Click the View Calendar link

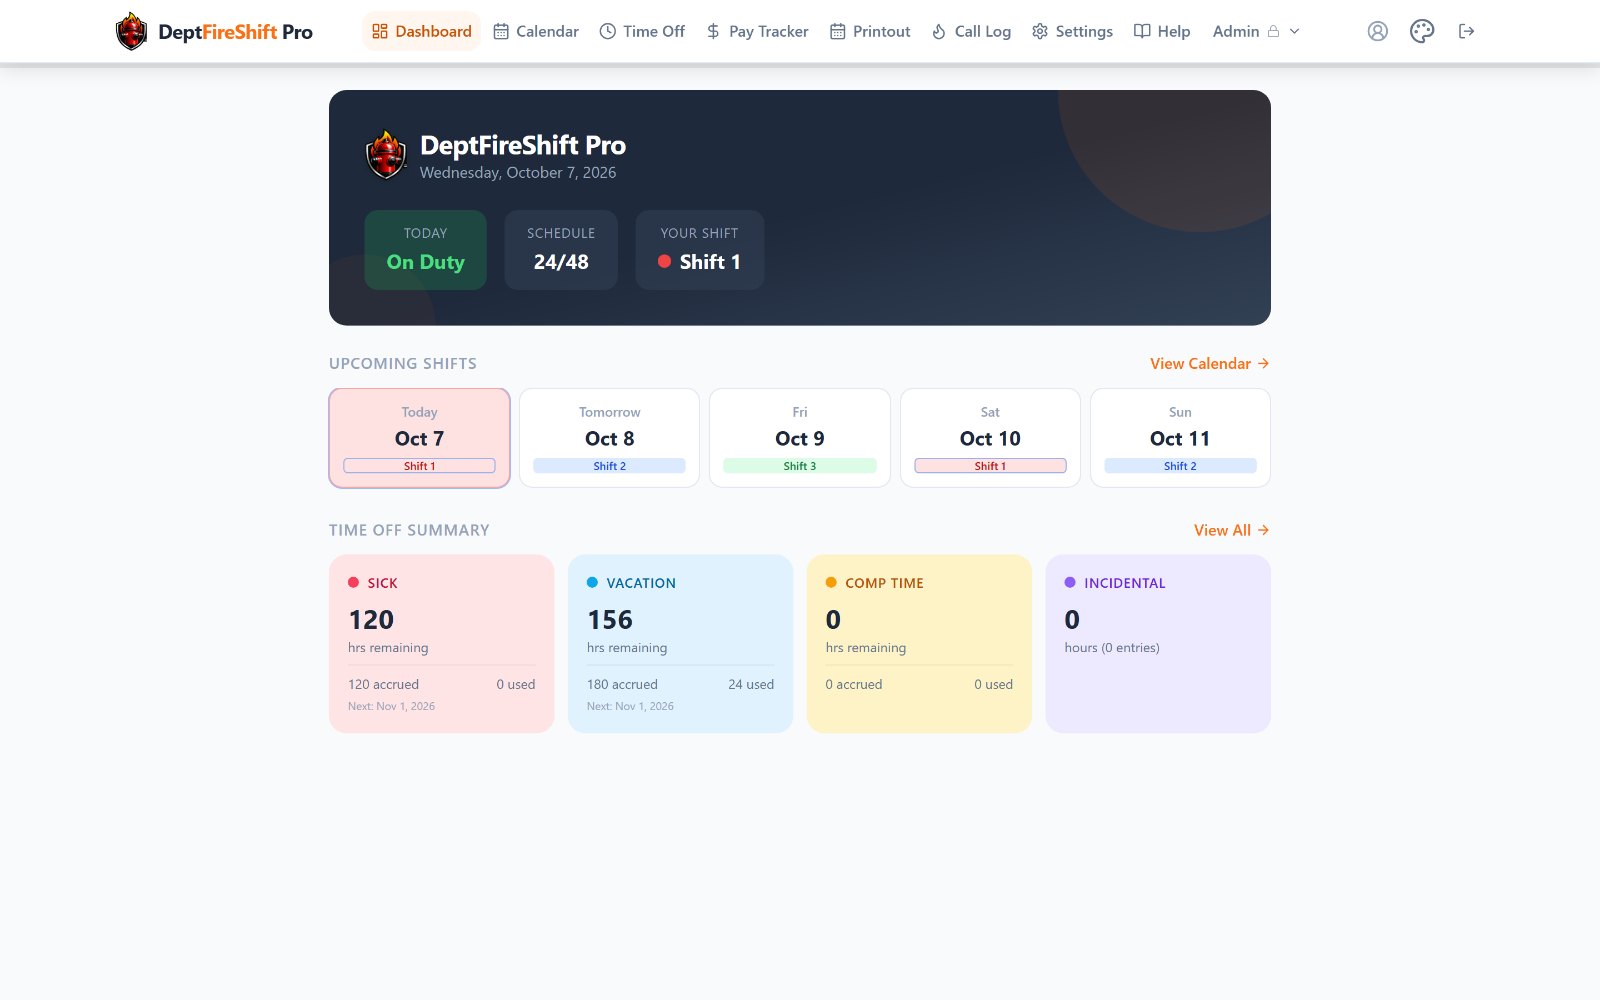click(x=1210, y=363)
